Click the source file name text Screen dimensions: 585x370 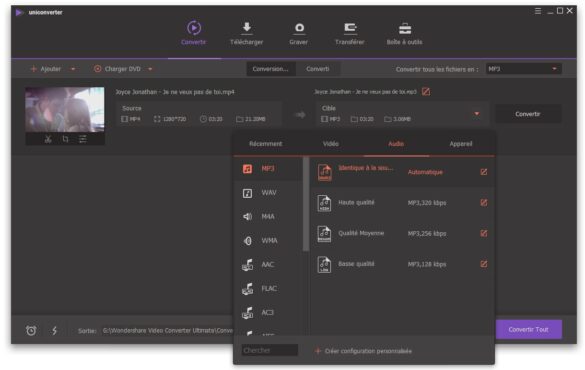click(175, 92)
